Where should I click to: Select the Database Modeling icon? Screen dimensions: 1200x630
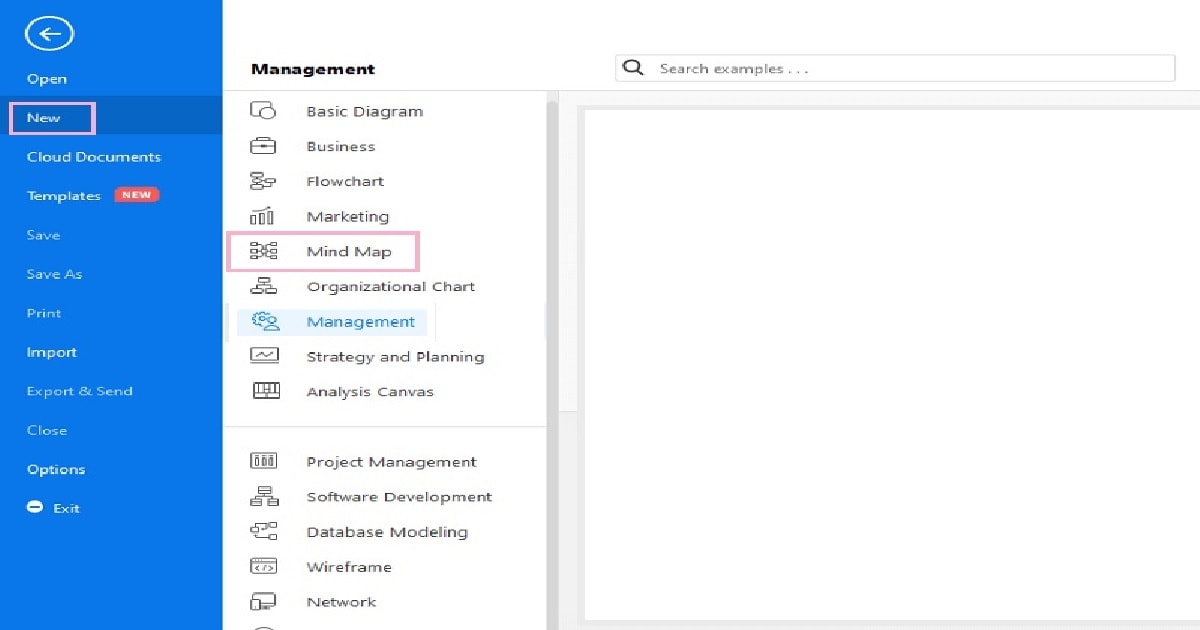(264, 531)
